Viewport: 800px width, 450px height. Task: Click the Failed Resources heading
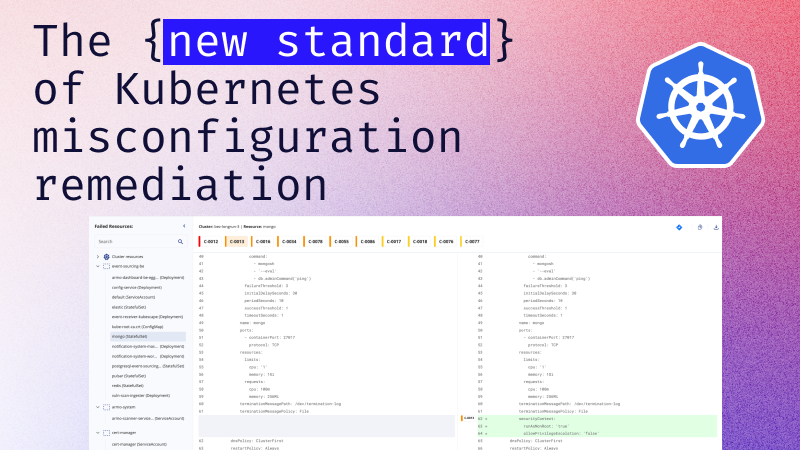[114, 226]
